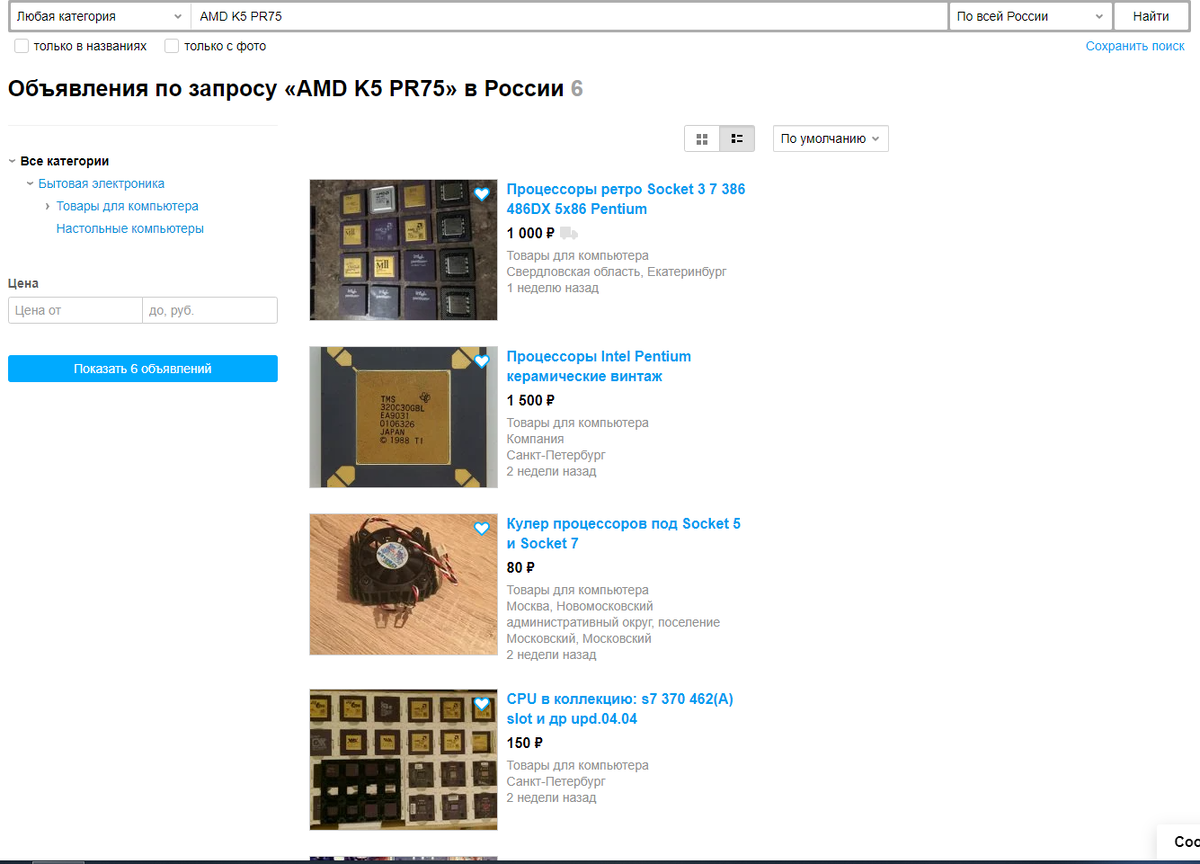Open 'Процессоры Intel Pentium керамические винтаж' listing title
1200x864 pixels.
point(599,366)
